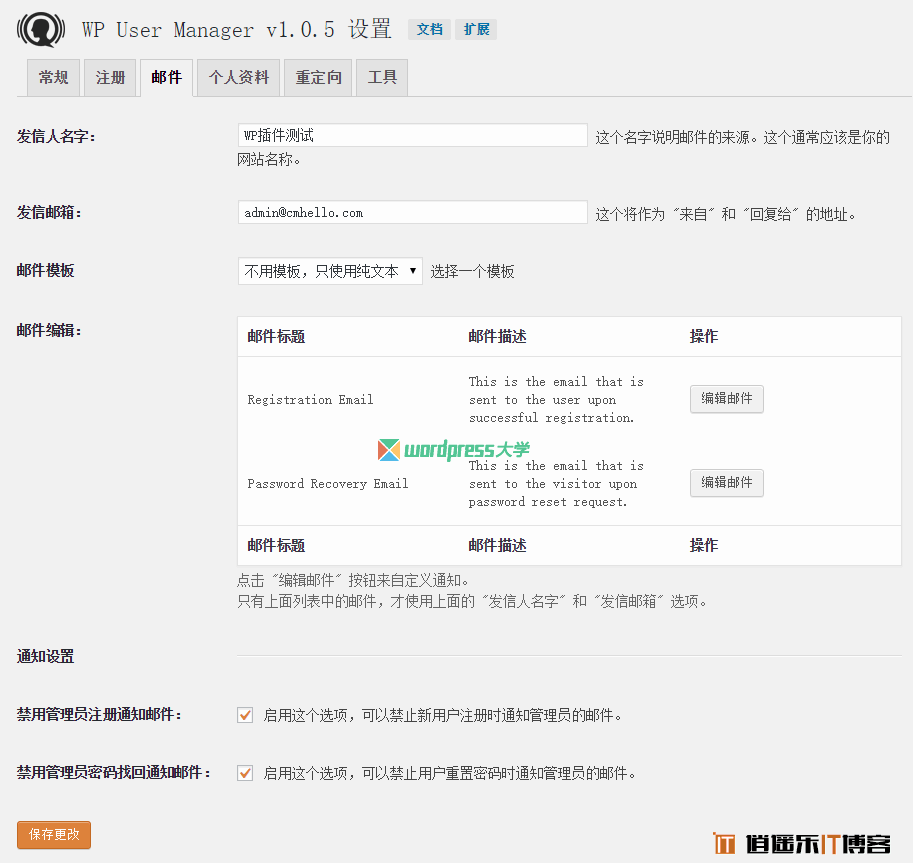The width and height of the screenshot is (913, 863).
Task: Edit the Registration Email template
Action: point(726,399)
